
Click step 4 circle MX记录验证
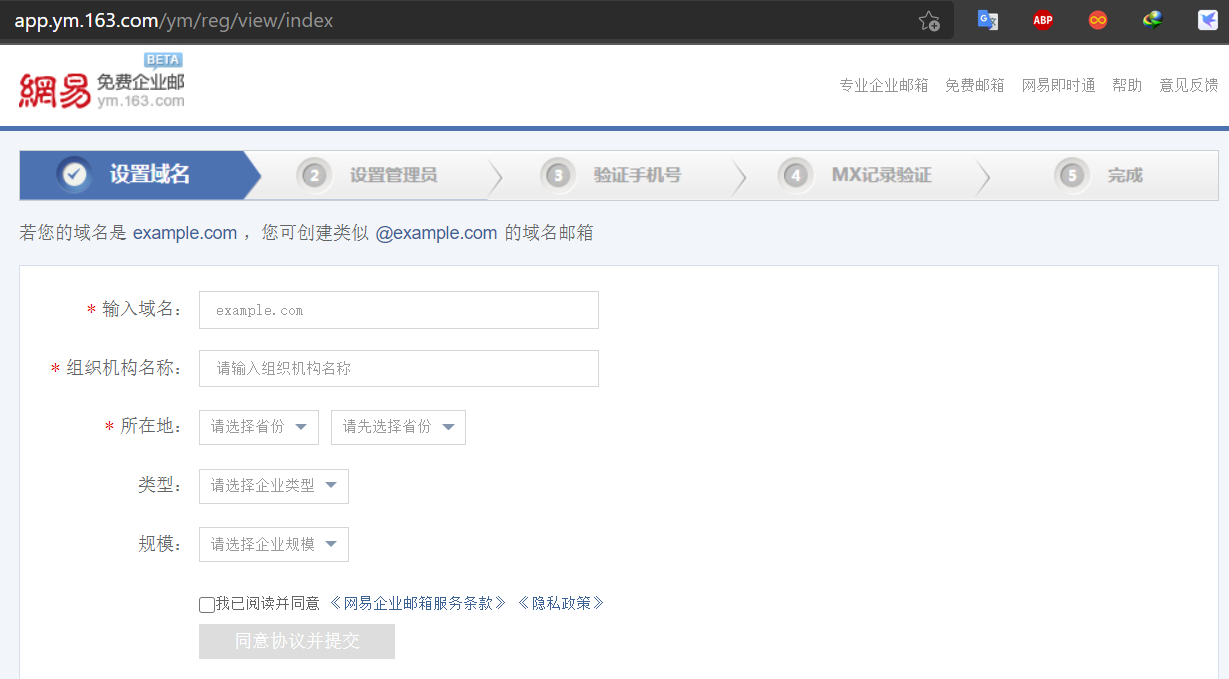point(795,174)
